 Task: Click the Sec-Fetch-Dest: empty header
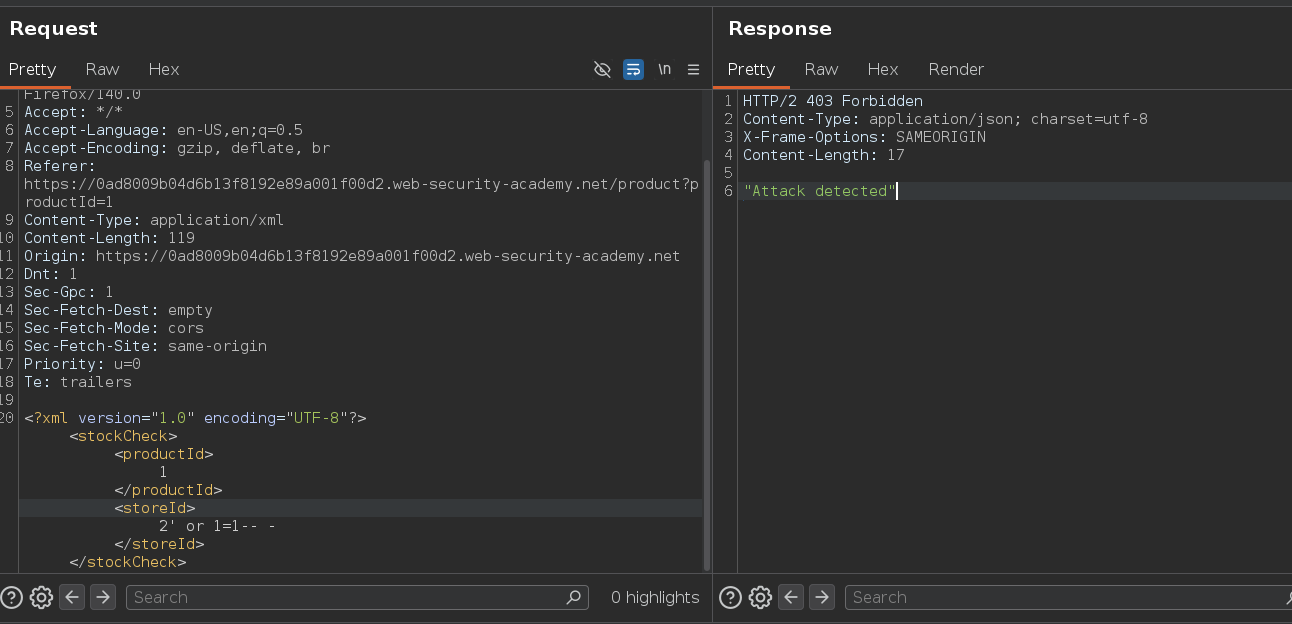click(x=118, y=310)
